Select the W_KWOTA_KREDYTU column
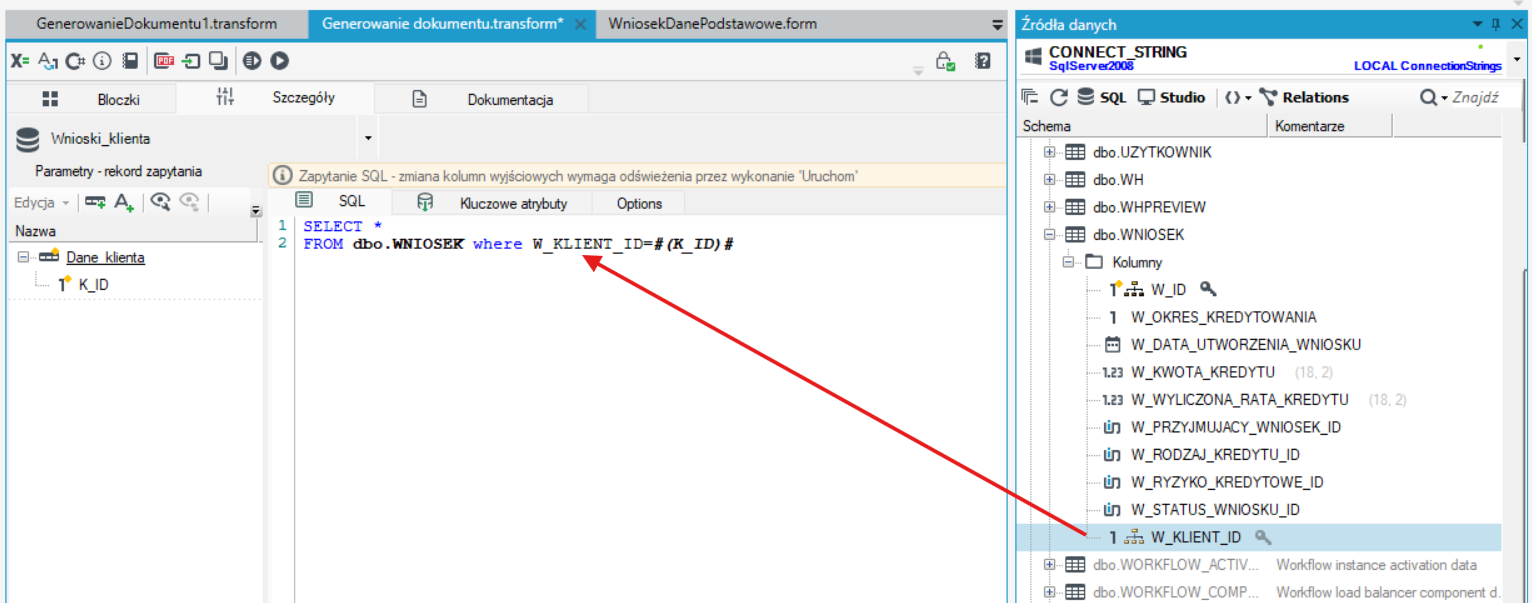Viewport: 1532px width, 603px height. pyautogui.click(x=1203, y=372)
